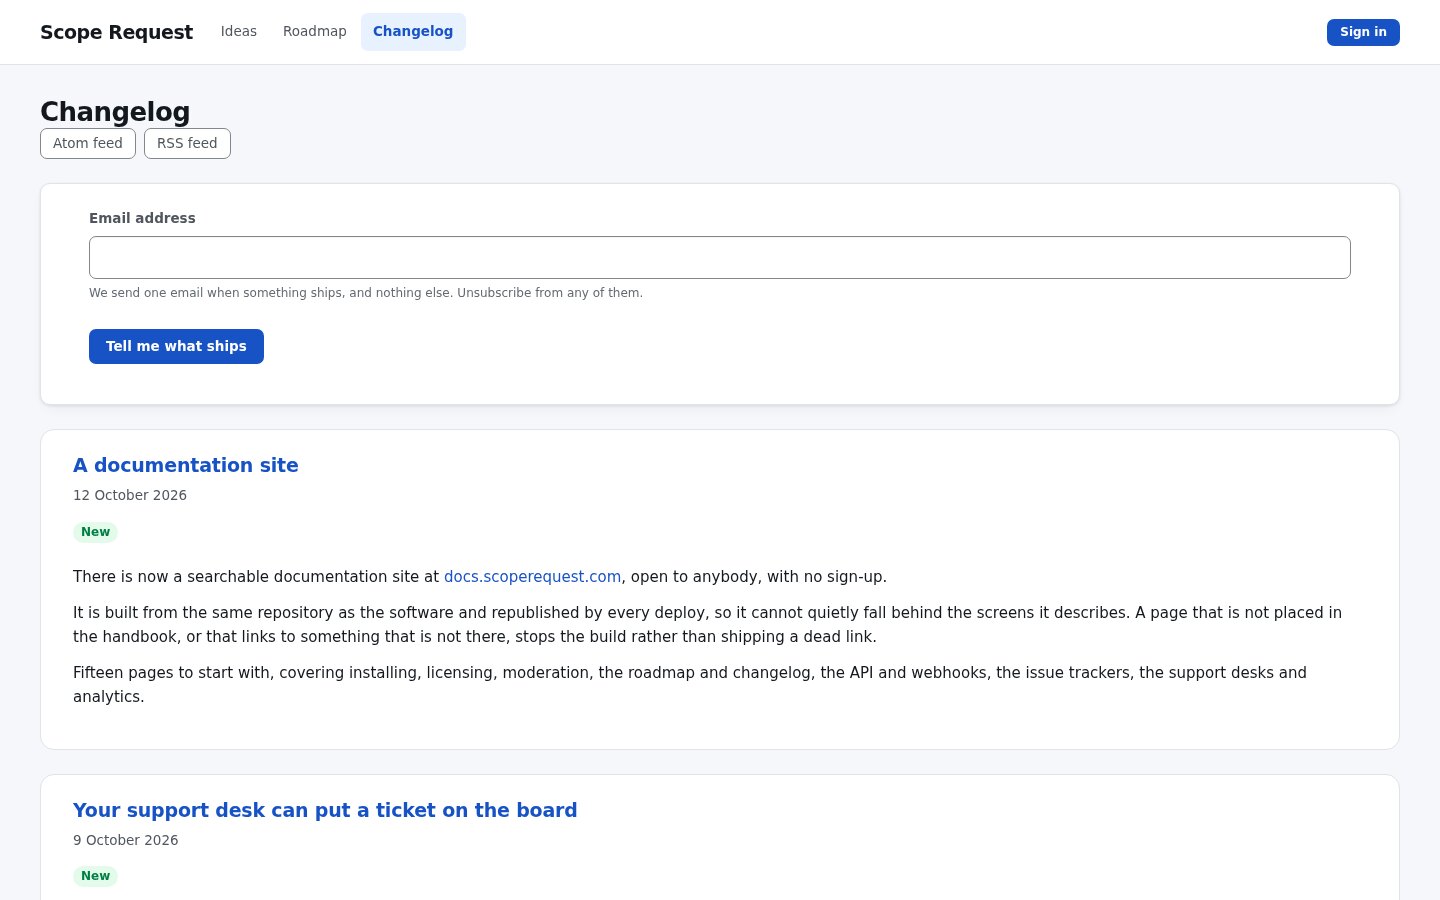Click the 'We send one email' helper text
This screenshot has height=900, width=1440.
coord(366,293)
